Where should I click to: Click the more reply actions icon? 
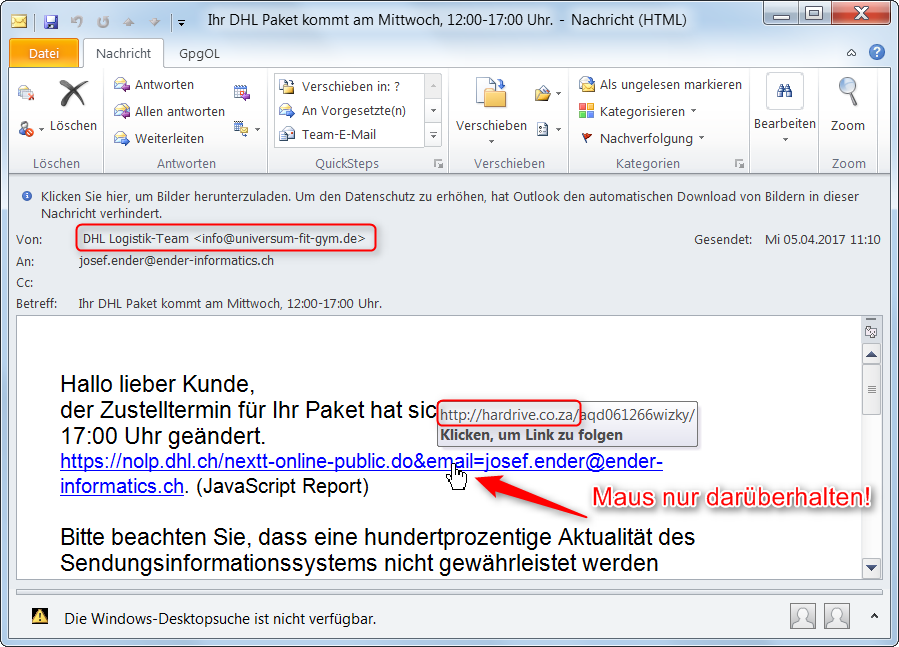point(241,128)
